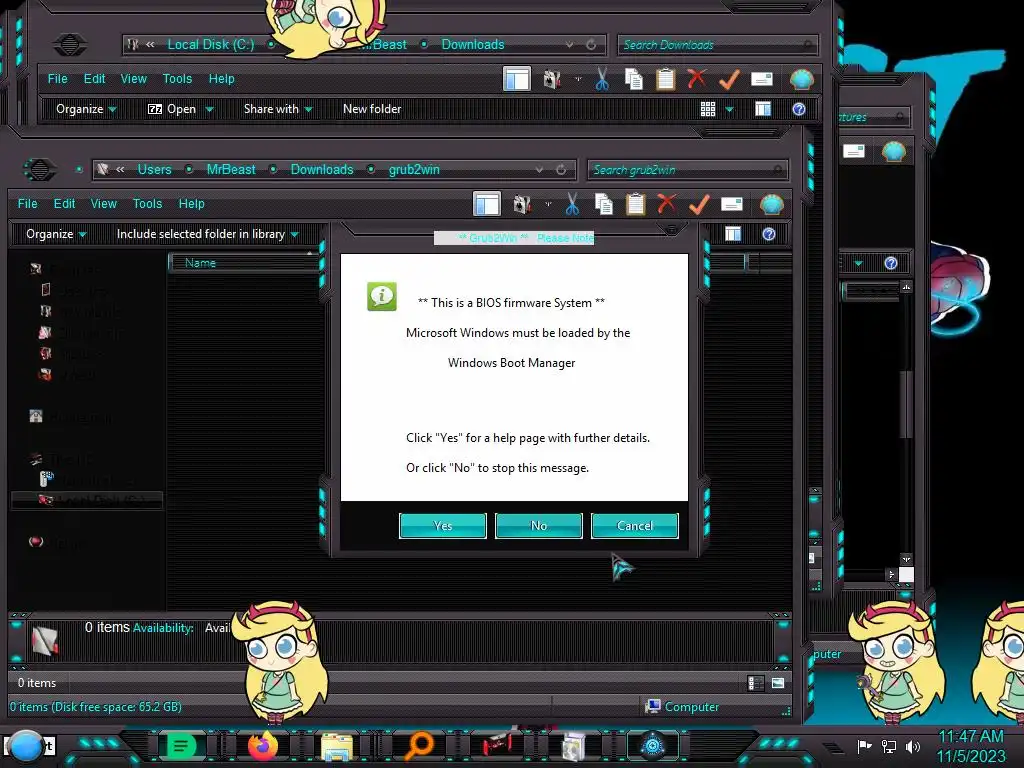Click clipboard Paste icon in grub2win window
The image size is (1024, 768).
635,204
